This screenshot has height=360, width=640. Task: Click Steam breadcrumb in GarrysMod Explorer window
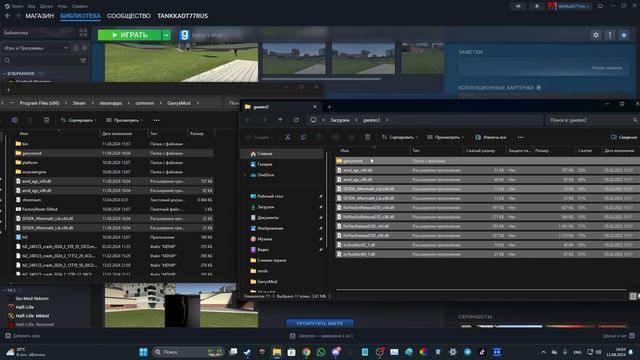[79, 103]
